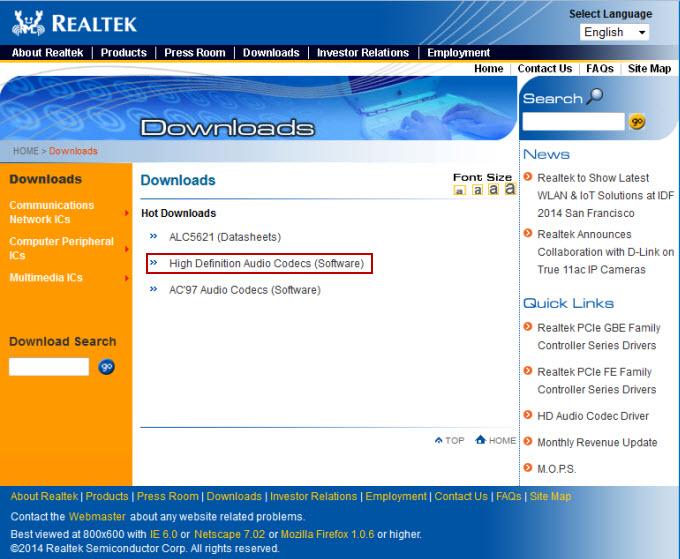Focus the site Search text field
Image resolution: width=680 pixels, height=559 pixels.
coord(573,122)
